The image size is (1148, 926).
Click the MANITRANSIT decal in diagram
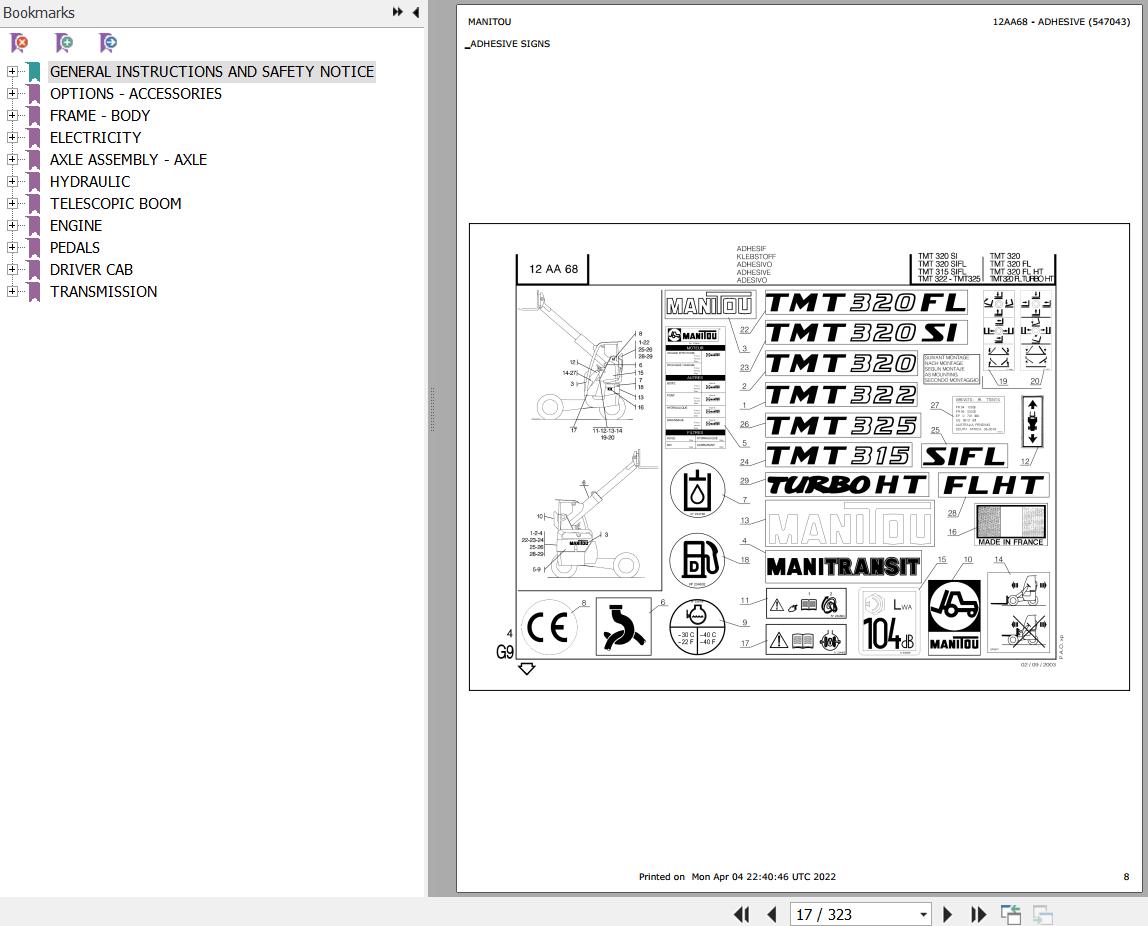tap(843, 567)
